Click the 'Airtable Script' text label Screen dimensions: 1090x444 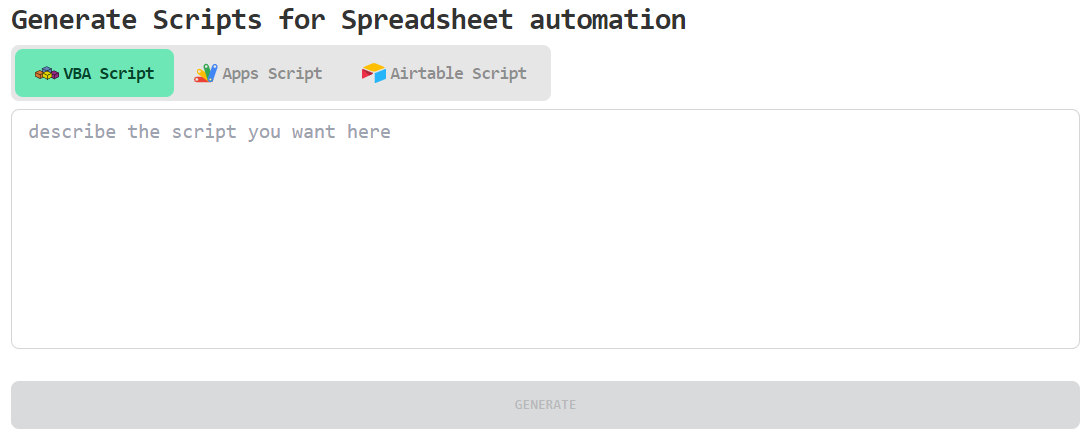point(458,73)
